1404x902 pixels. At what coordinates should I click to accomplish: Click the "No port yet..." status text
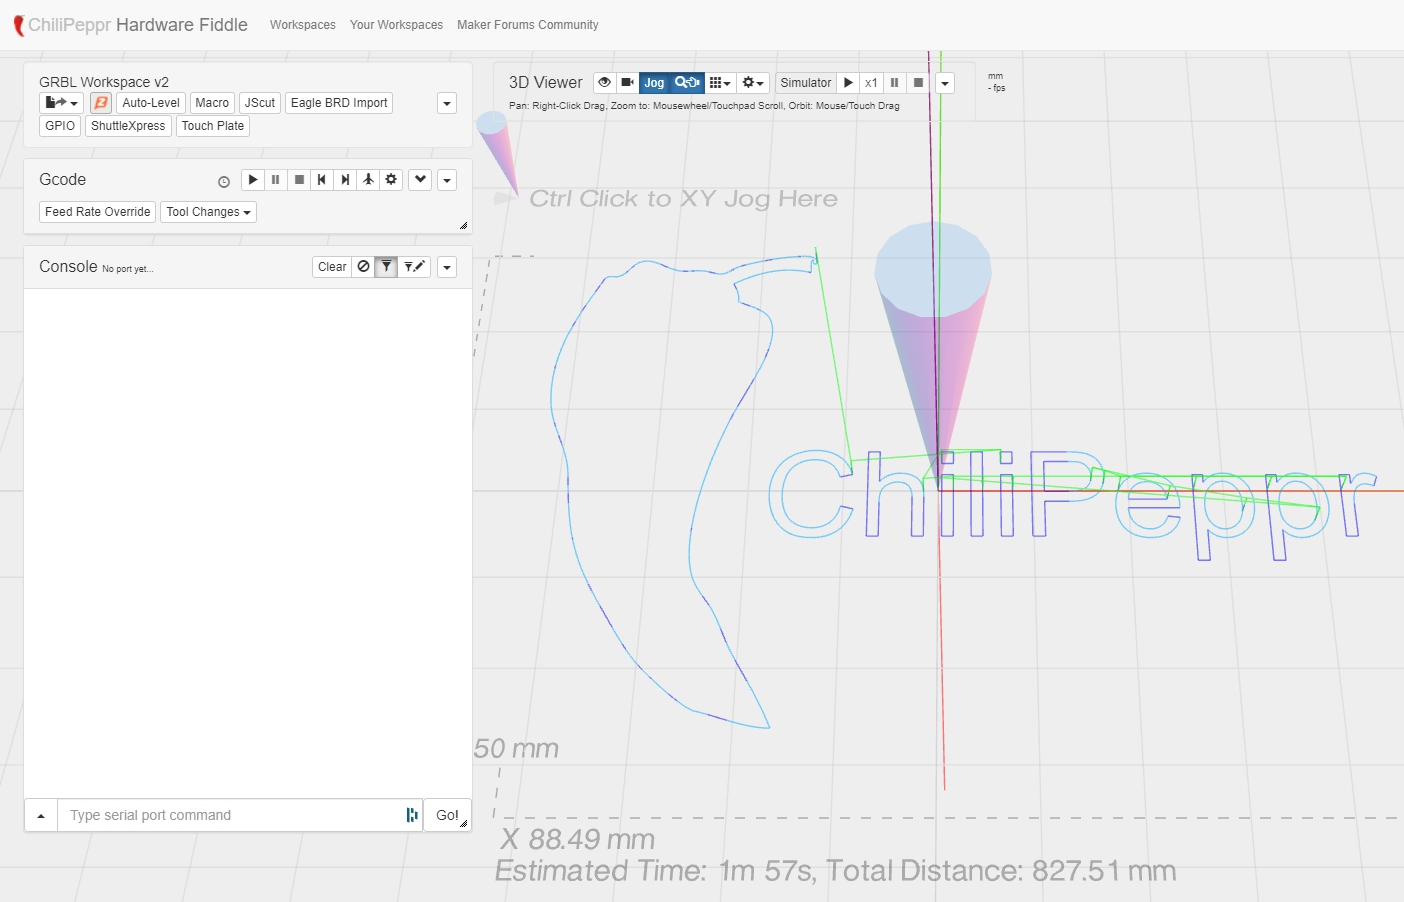[x=127, y=269]
